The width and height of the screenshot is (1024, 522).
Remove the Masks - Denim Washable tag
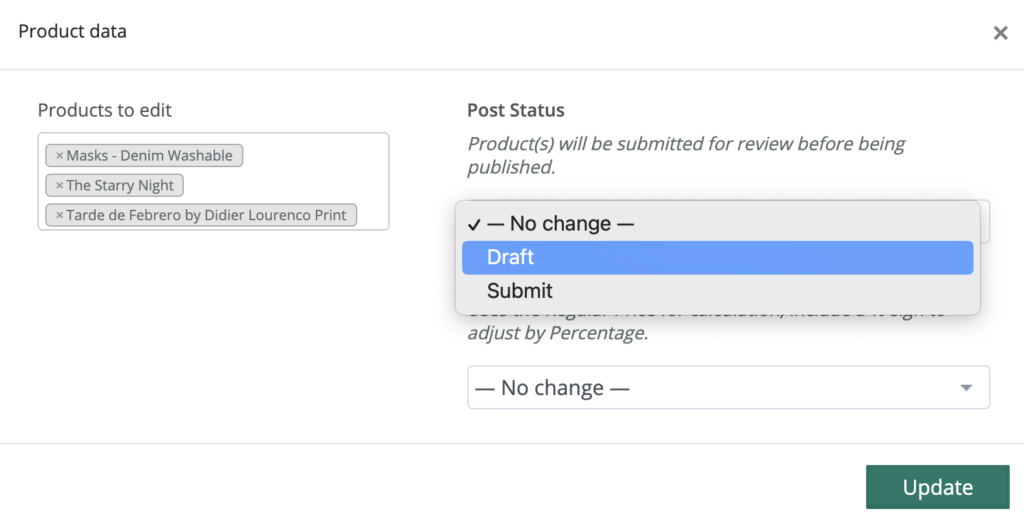tap(59, 156)
